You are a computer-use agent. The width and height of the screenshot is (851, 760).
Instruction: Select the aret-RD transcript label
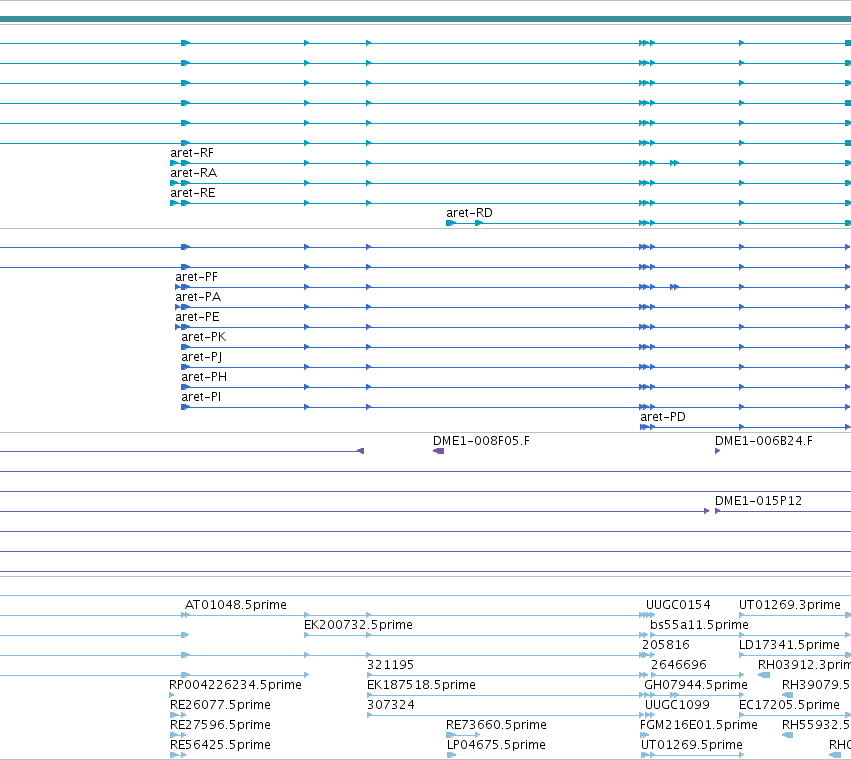[469, 213]
